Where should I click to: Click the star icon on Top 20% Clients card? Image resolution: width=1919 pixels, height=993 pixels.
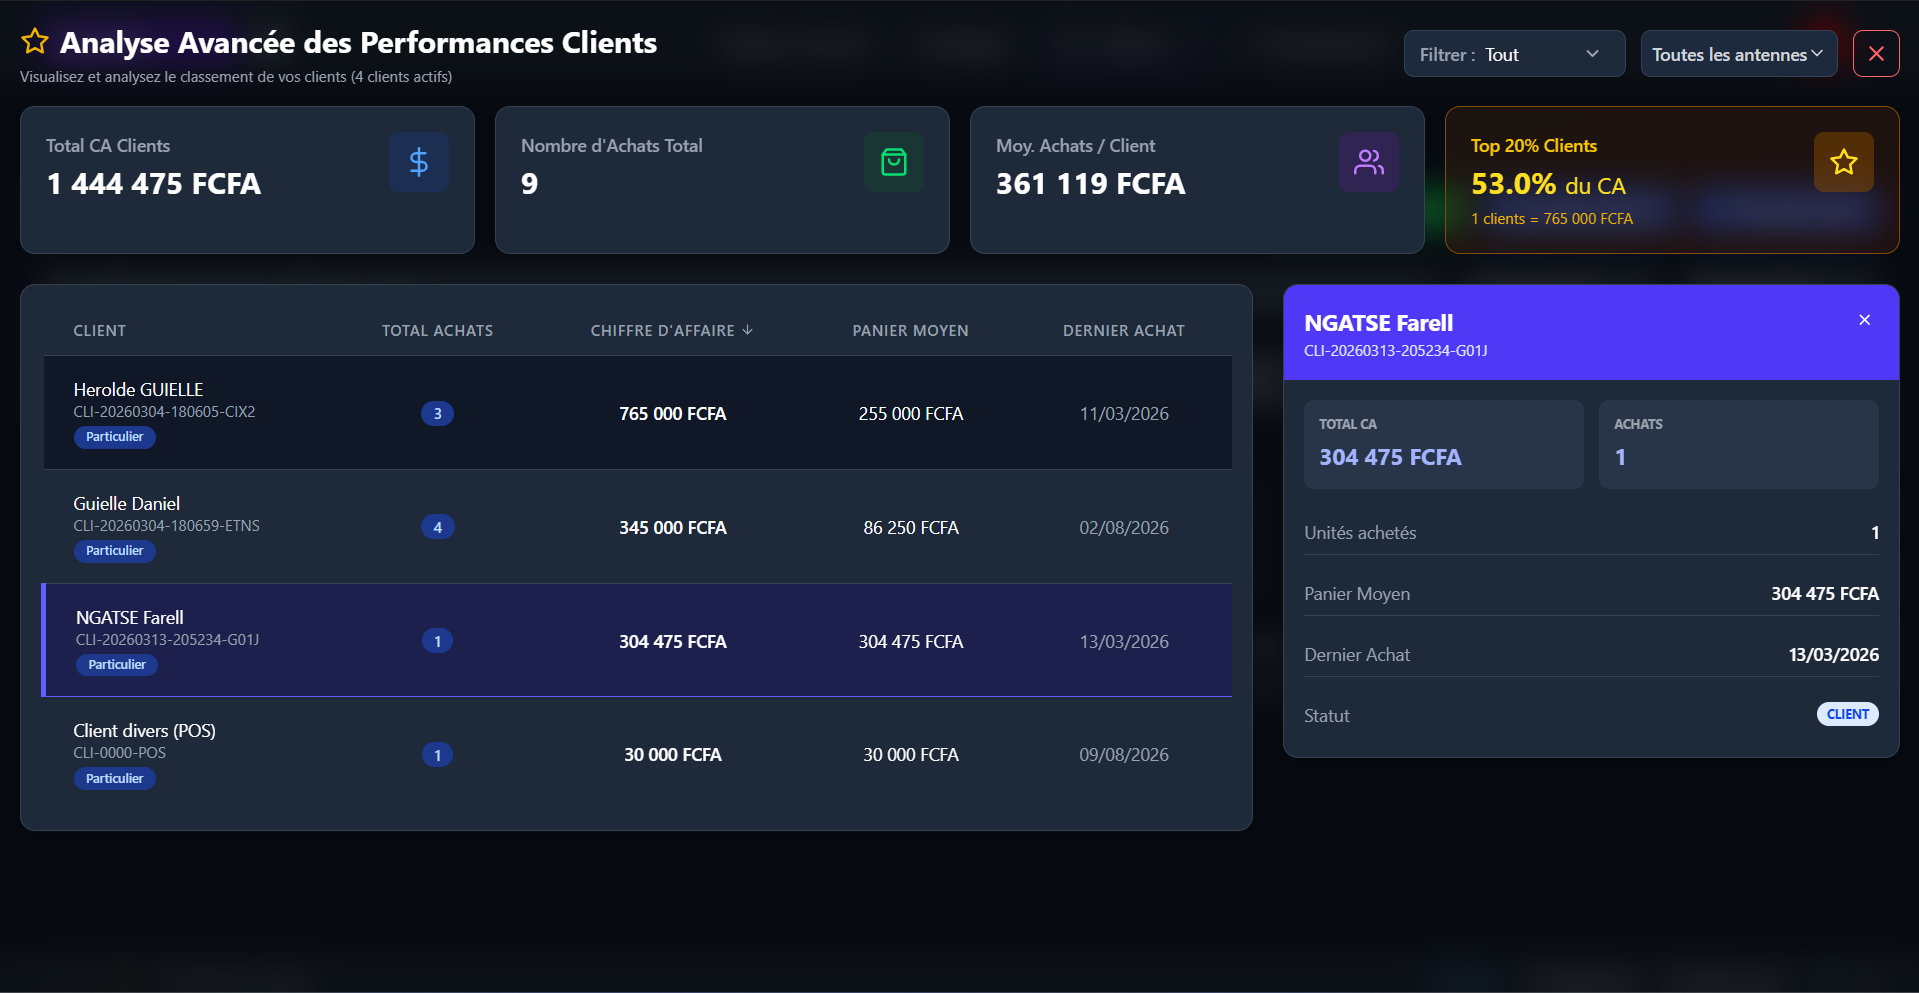(1844, 162)
